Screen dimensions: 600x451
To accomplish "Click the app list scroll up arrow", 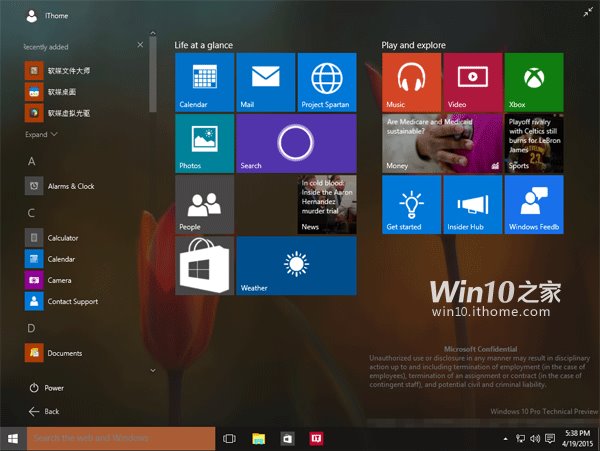I will pos(153,33).
